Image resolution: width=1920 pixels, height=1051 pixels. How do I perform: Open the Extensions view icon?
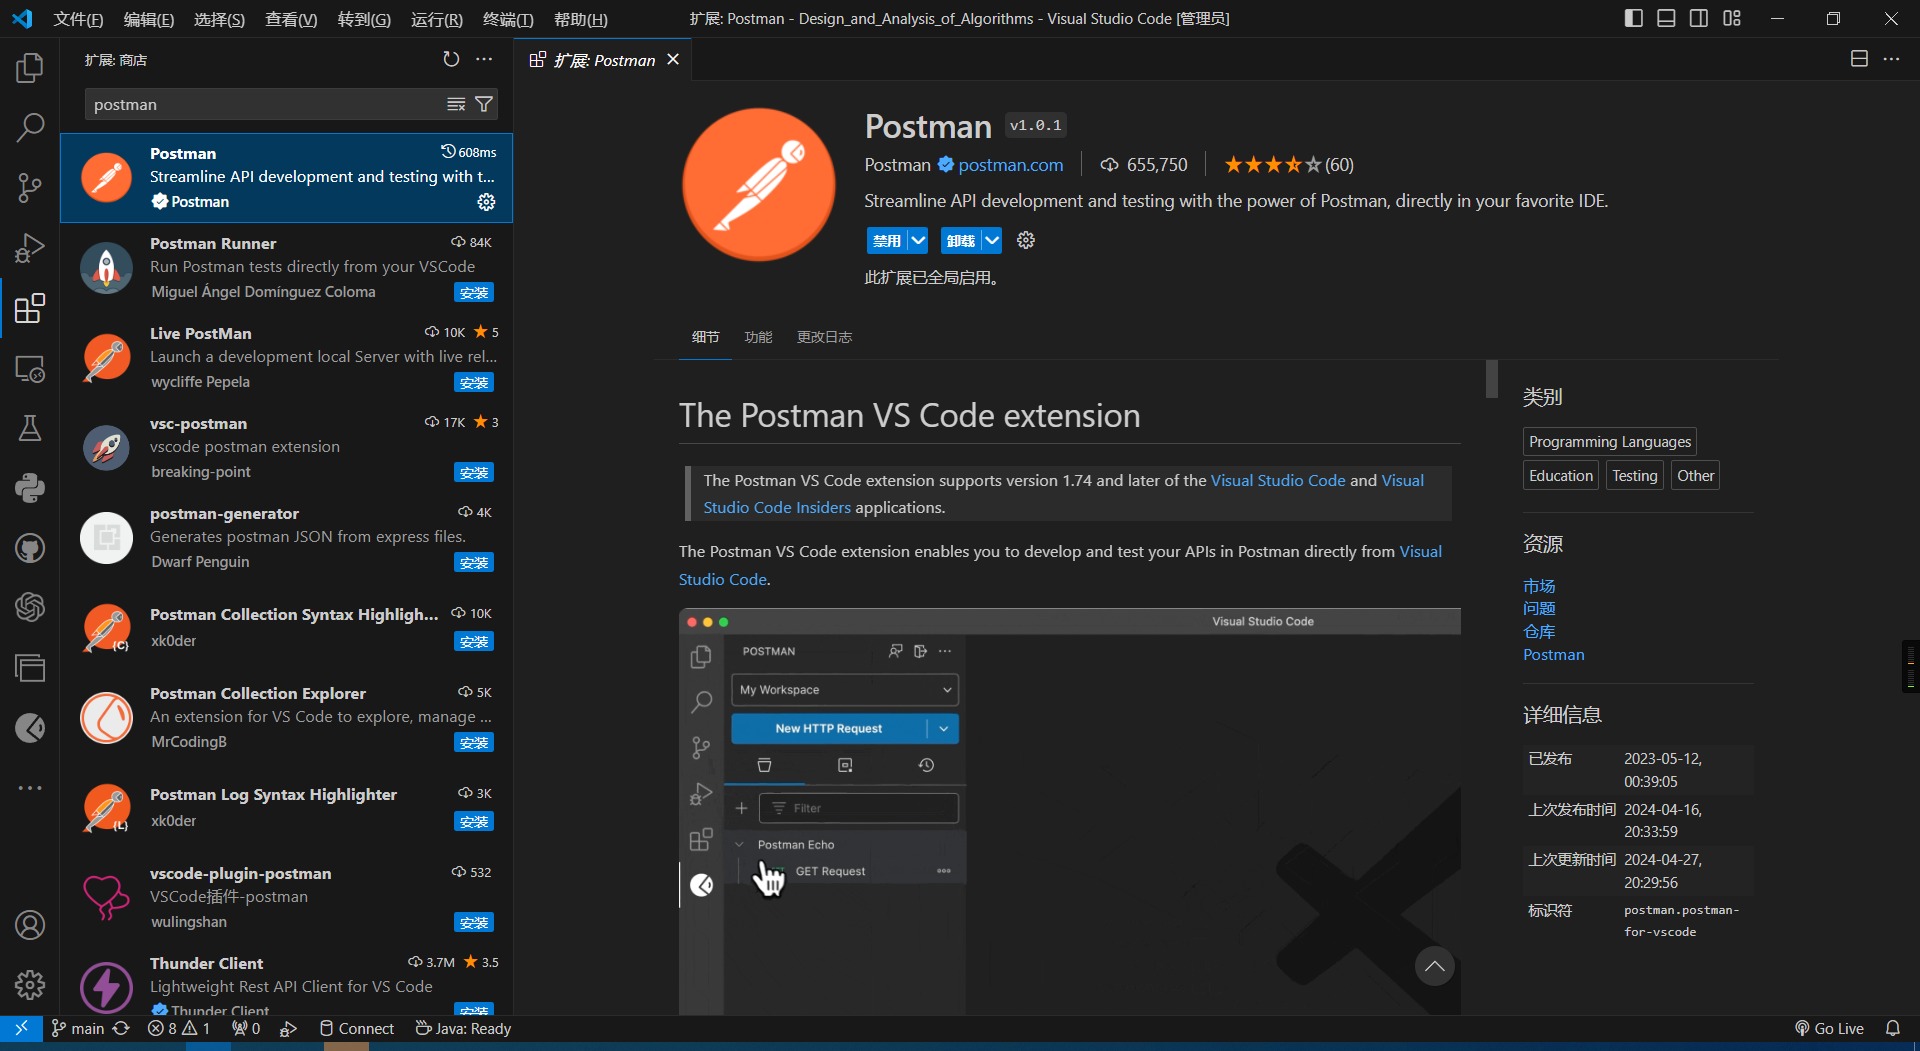(30, 308)
